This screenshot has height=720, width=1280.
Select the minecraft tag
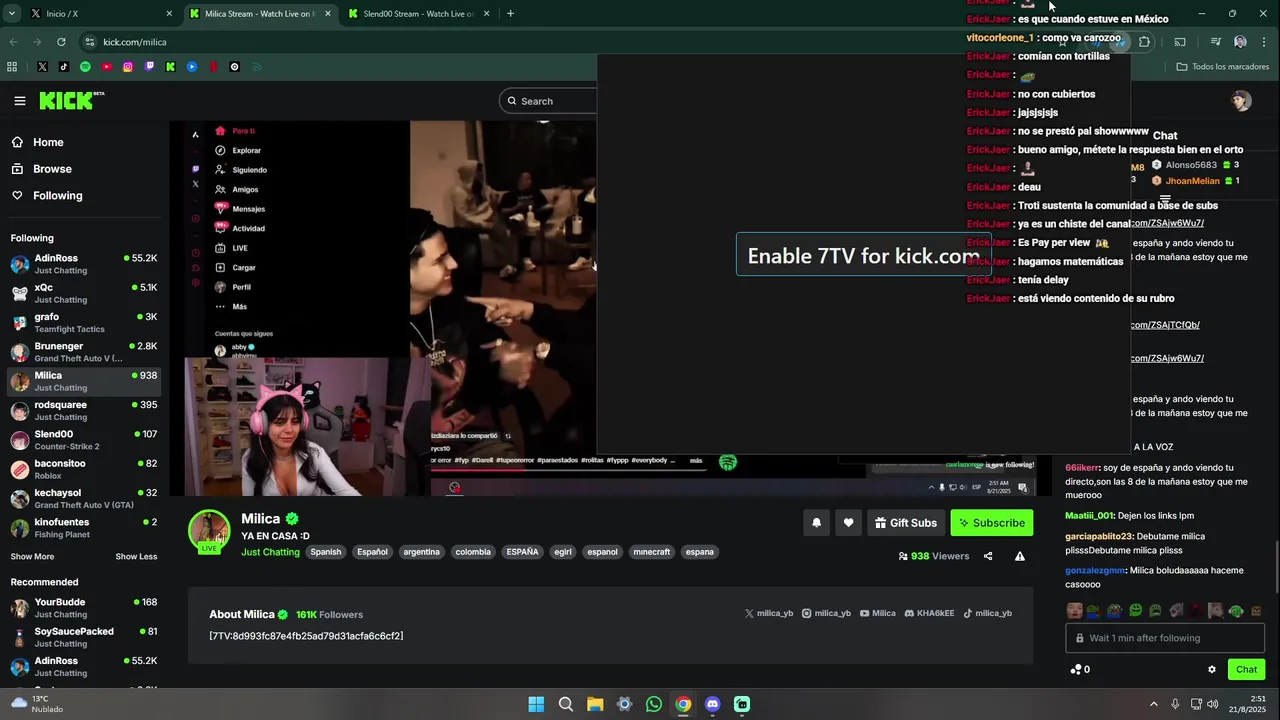click(652, 552)
